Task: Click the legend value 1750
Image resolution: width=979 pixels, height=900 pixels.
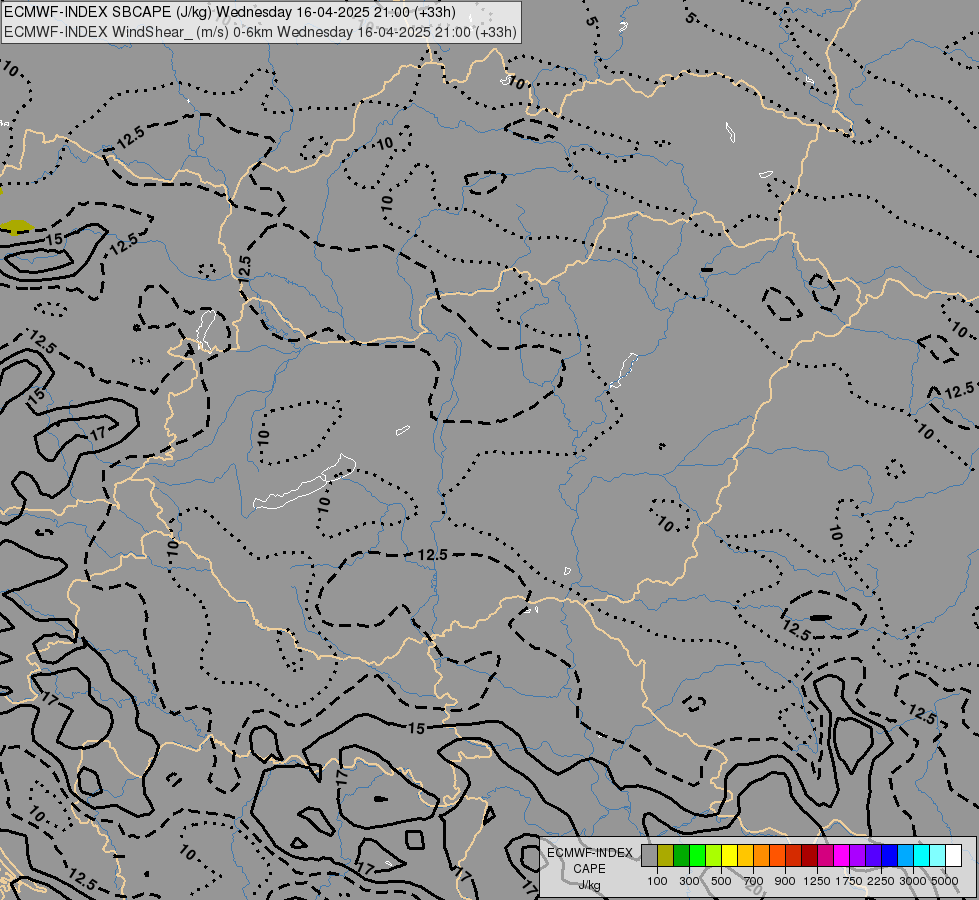Action: coord(849,881)
